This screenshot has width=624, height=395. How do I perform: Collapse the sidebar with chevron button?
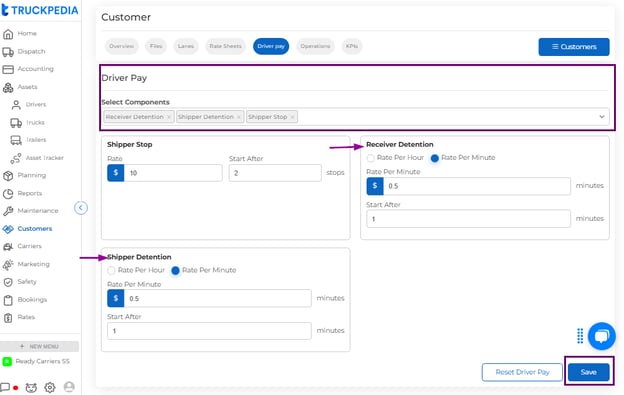(x=81, y=208)
